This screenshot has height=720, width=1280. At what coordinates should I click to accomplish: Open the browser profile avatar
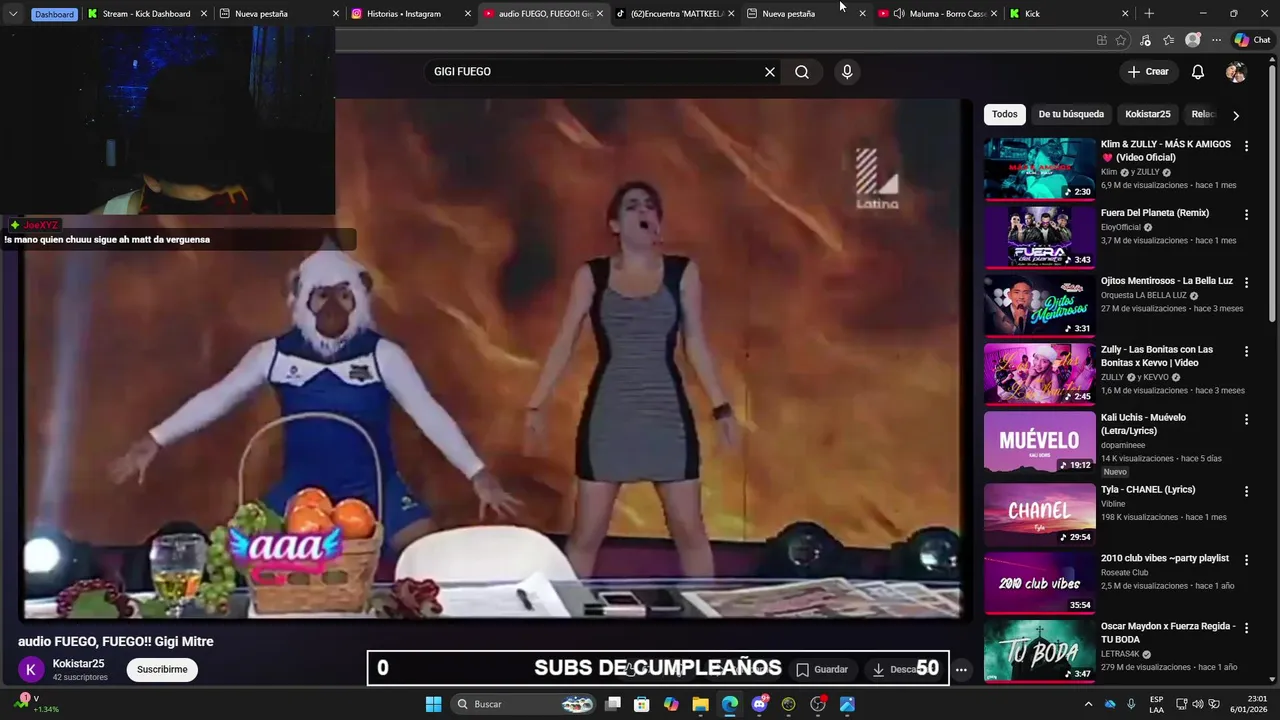(x=1192, y=40)
